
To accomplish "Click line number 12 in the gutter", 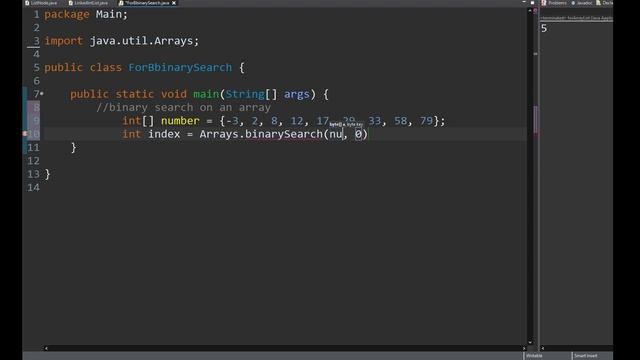I will pyautogui.click(x=33, y=161).
